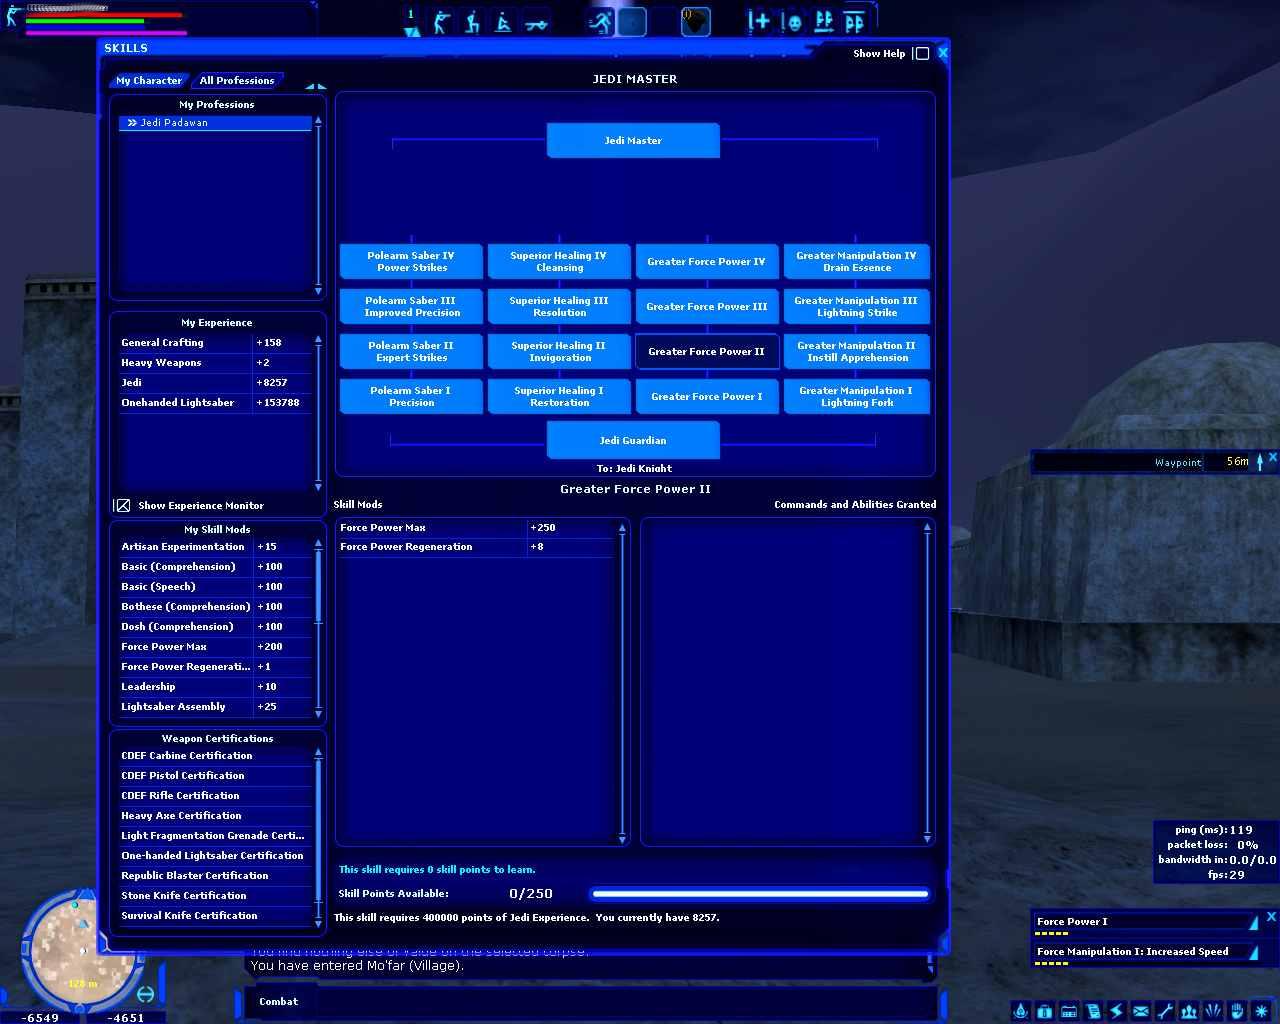
Task: Close the buff panel with X
Action: [1271, 916]
